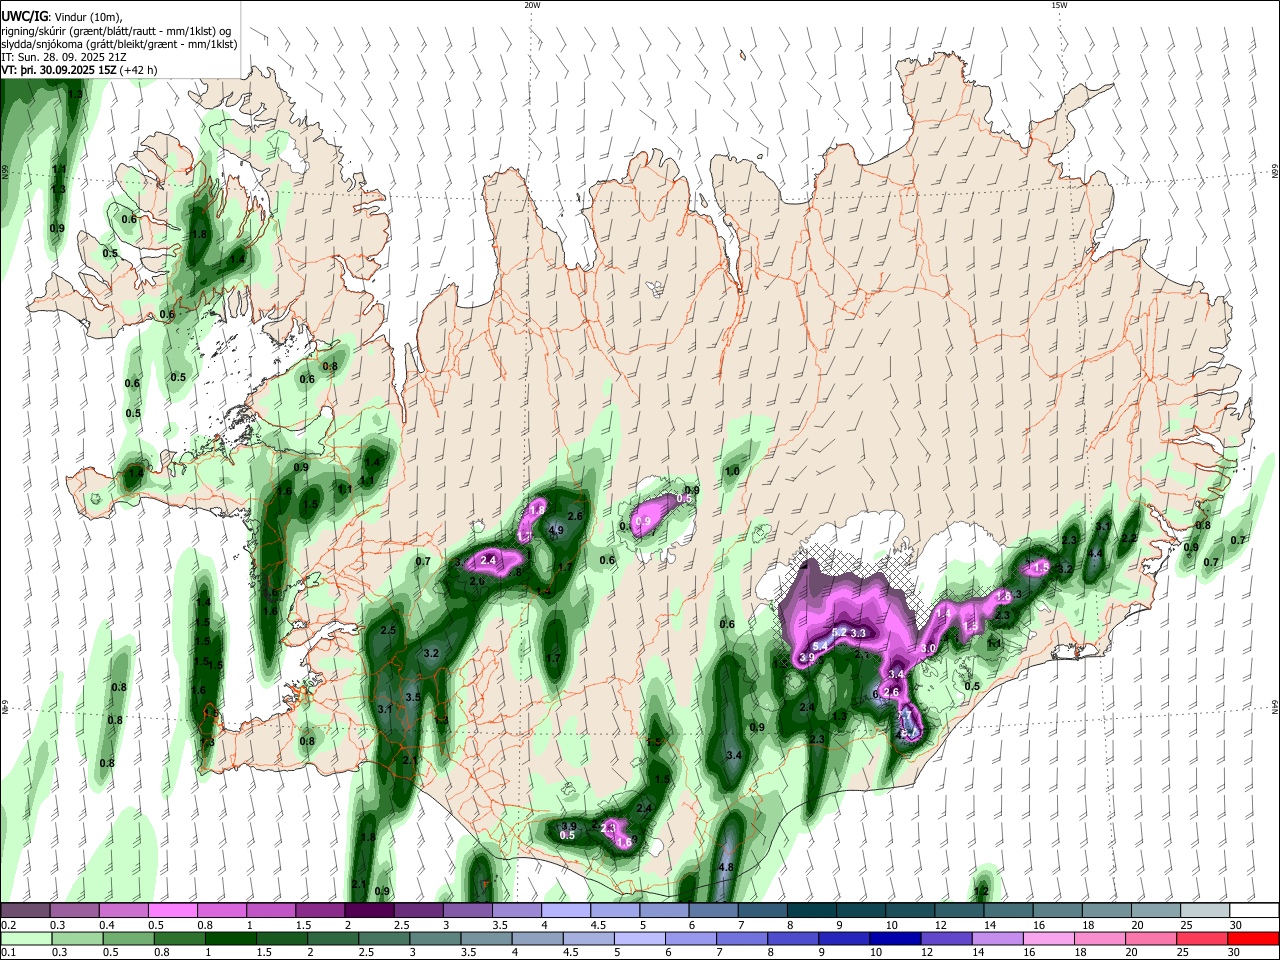Screen dimensions: 1280x960
Task: Click the '0.1' label on the rain legend
Action: pos(8,954)
